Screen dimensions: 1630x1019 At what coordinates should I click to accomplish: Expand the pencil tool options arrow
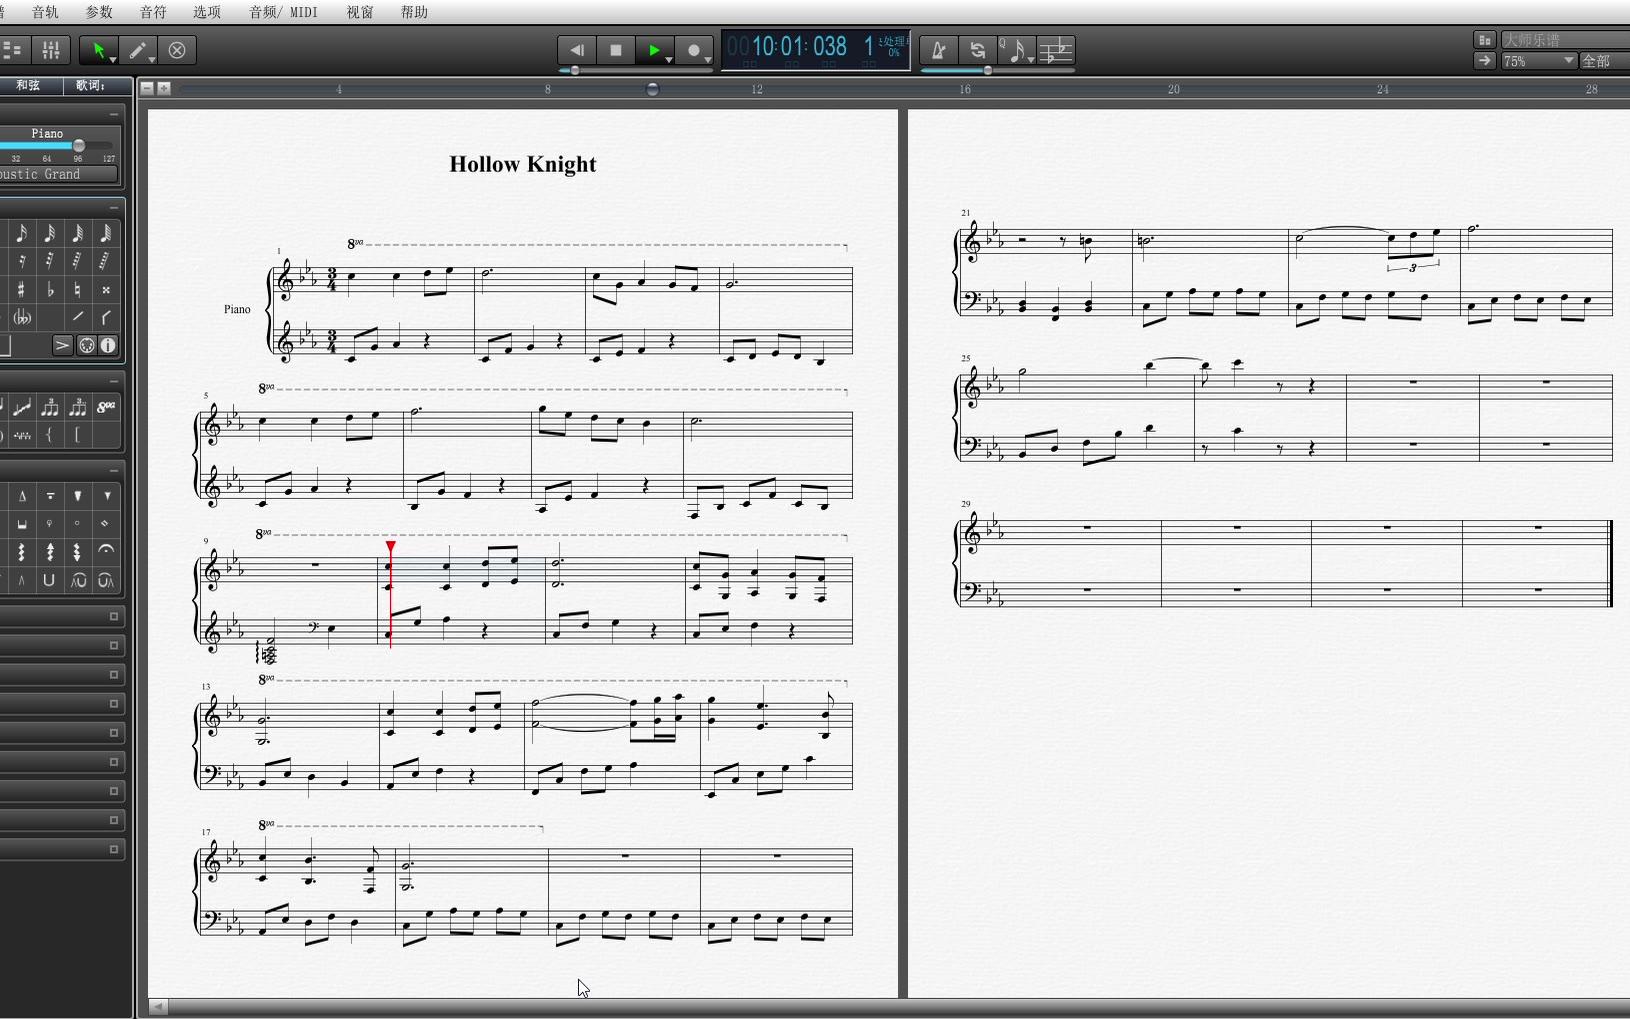tap(152, 60)
